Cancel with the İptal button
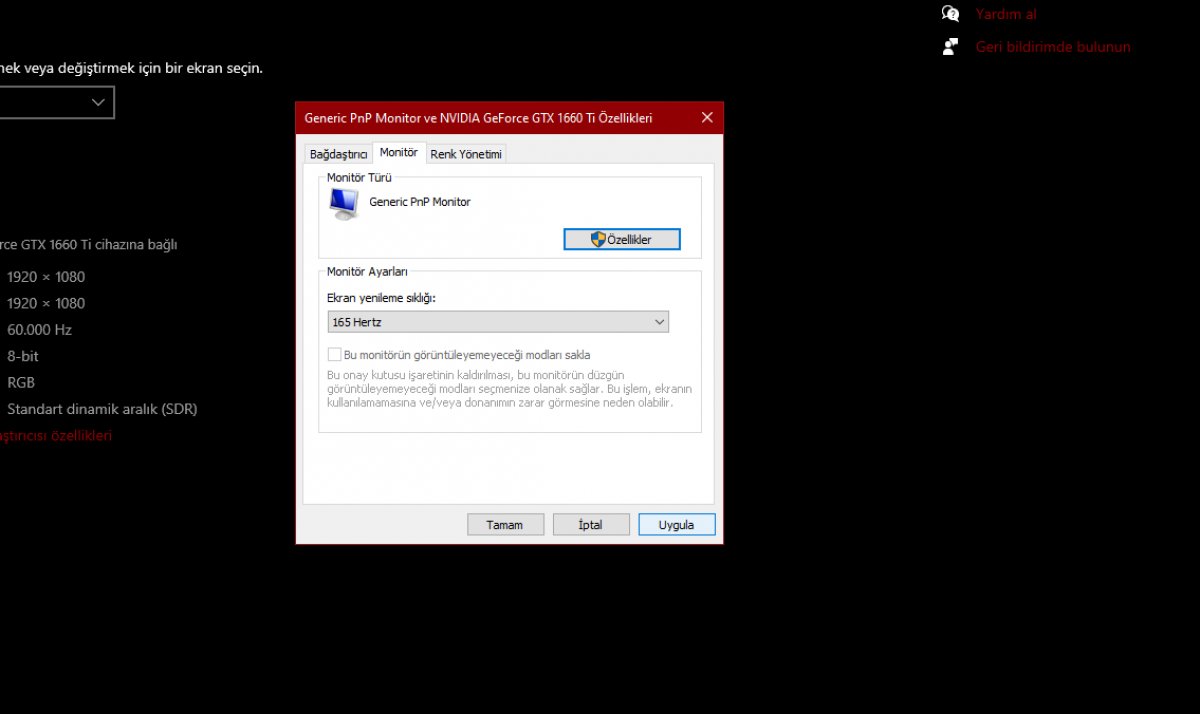The image size is (1200, 714). (x=591, y=525)
